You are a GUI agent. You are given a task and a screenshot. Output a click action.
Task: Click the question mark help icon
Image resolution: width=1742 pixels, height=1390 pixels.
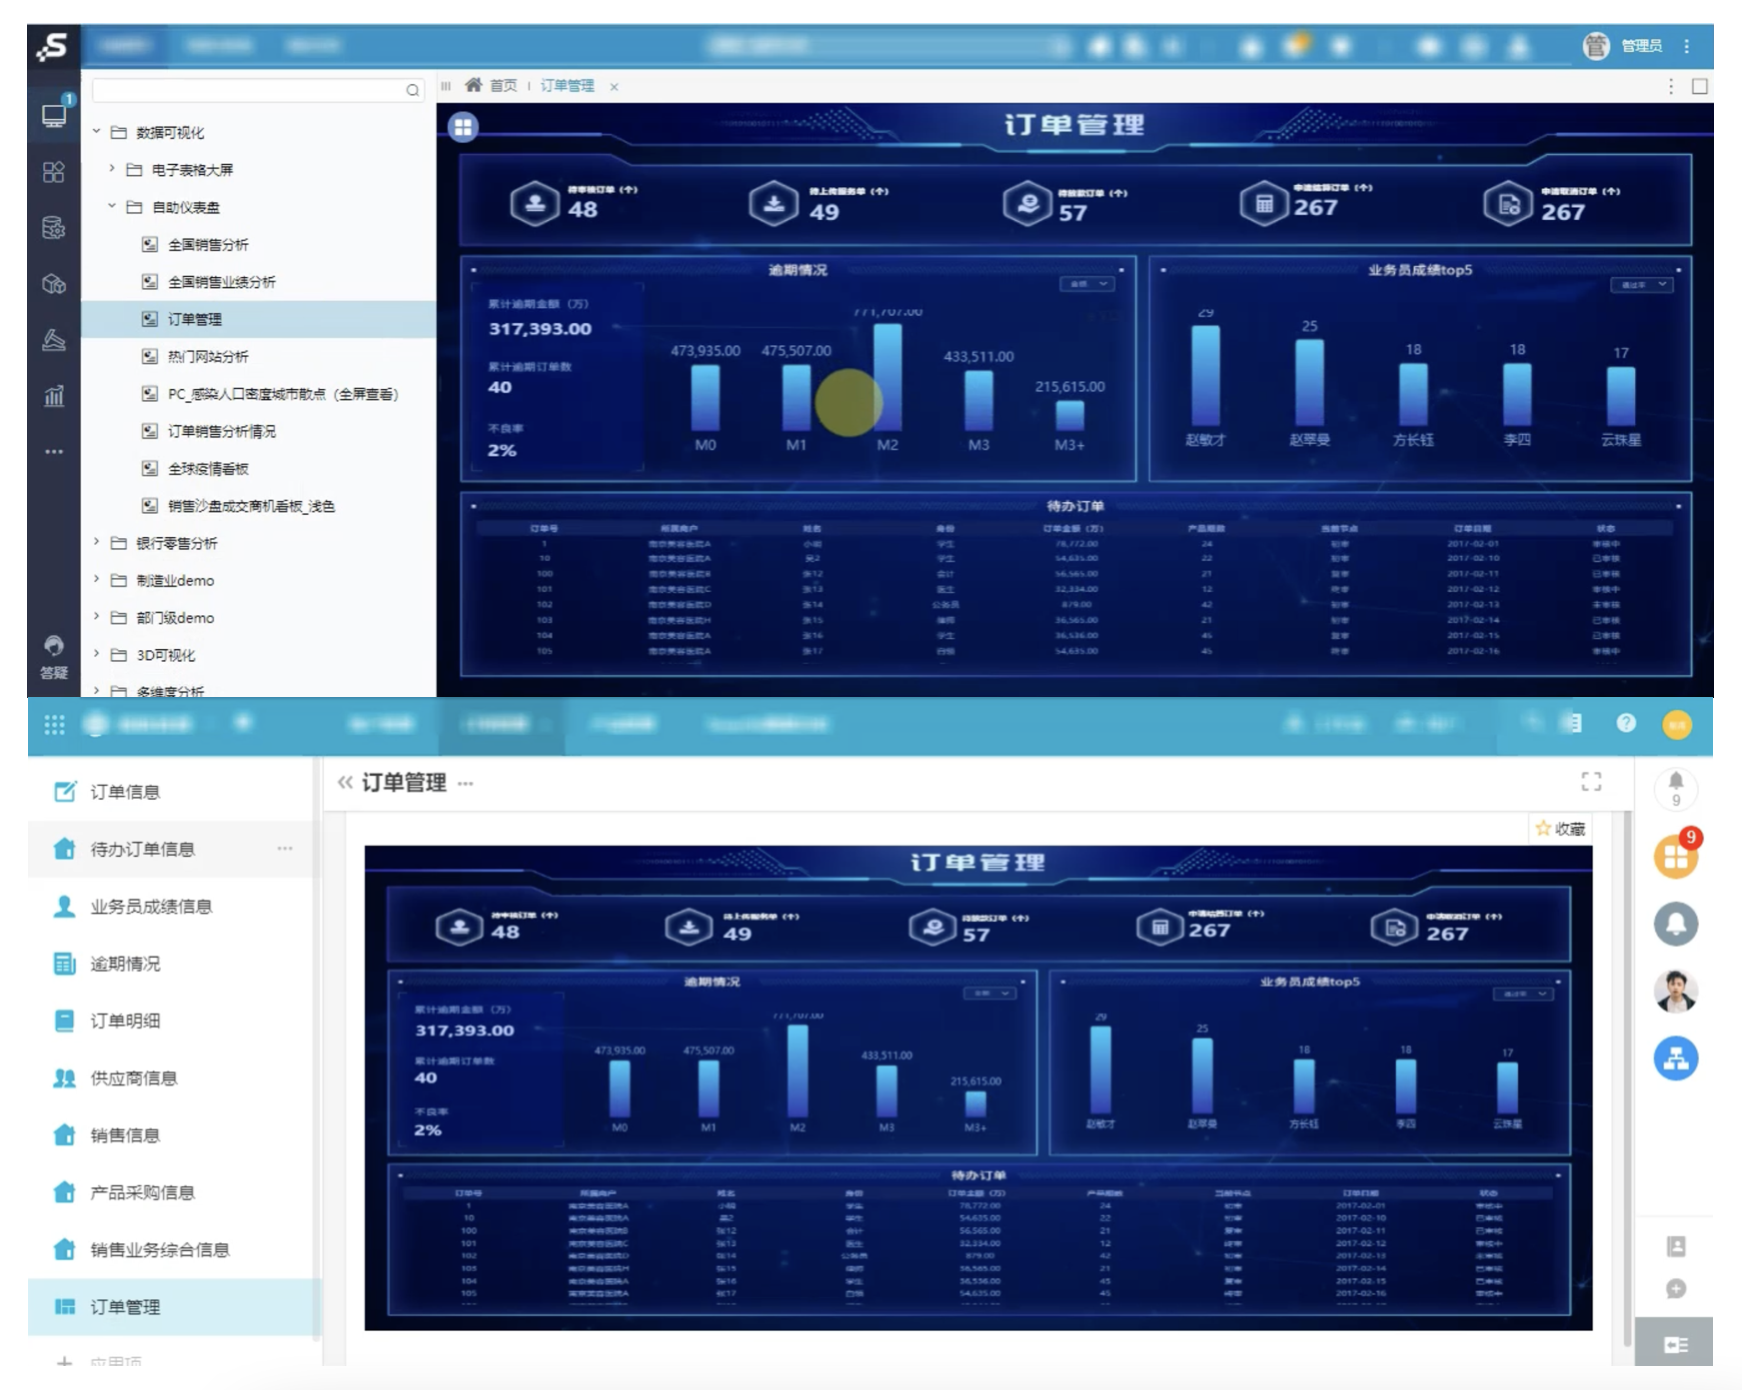pos(1626,723)
